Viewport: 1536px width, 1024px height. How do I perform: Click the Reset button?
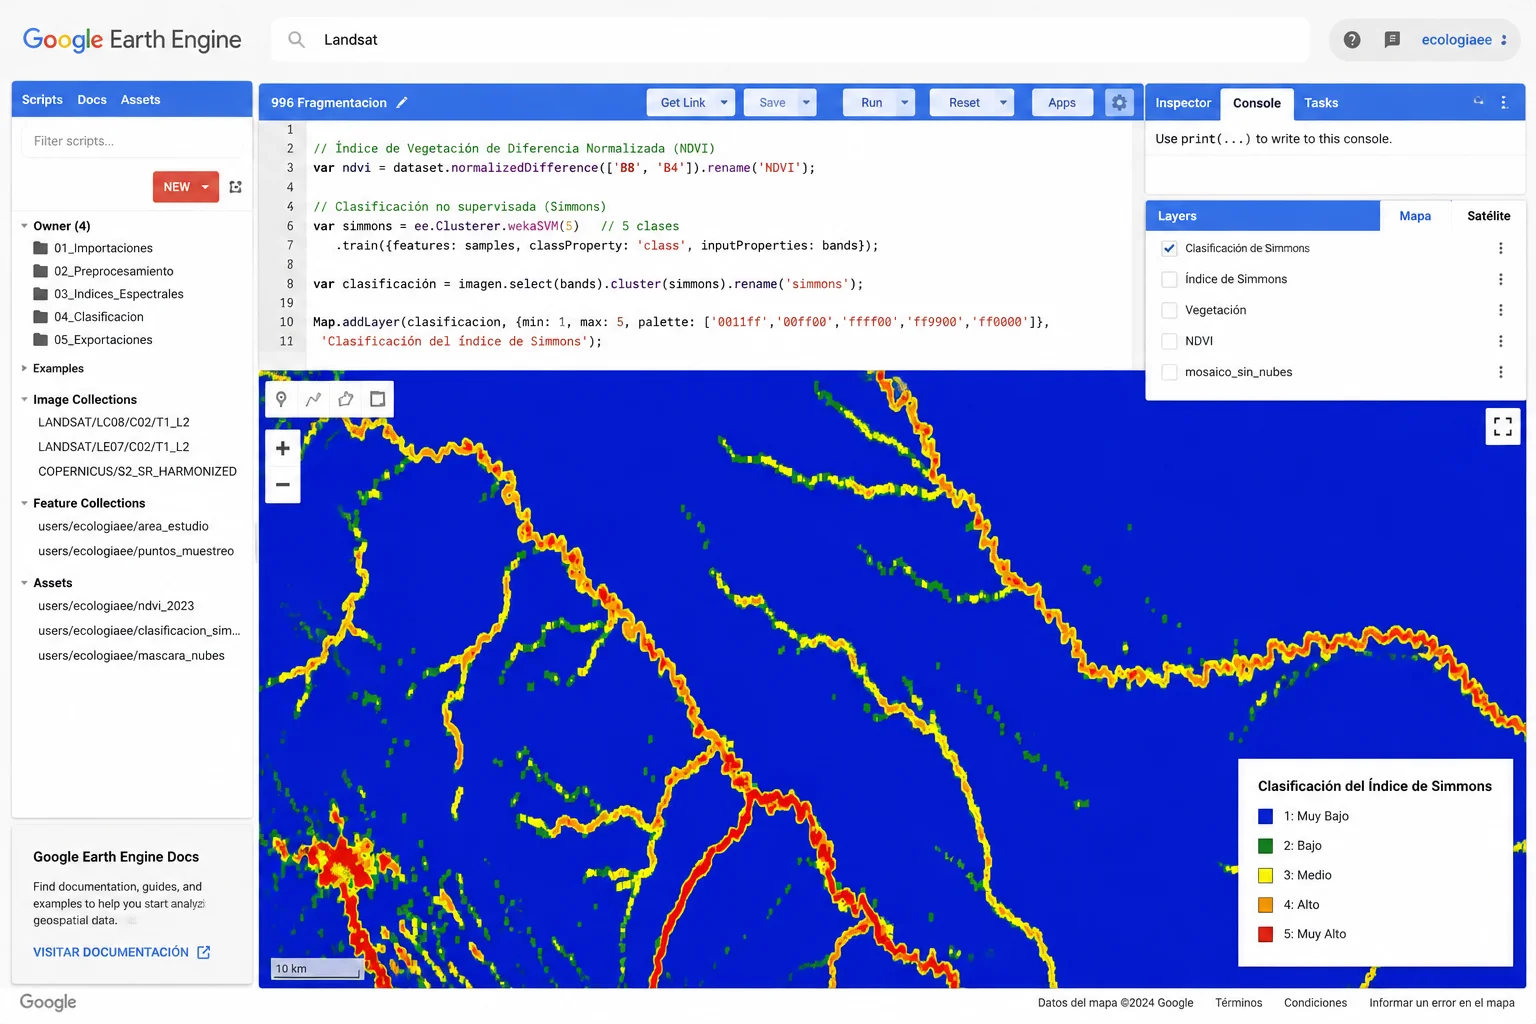[x=964, y=102]
